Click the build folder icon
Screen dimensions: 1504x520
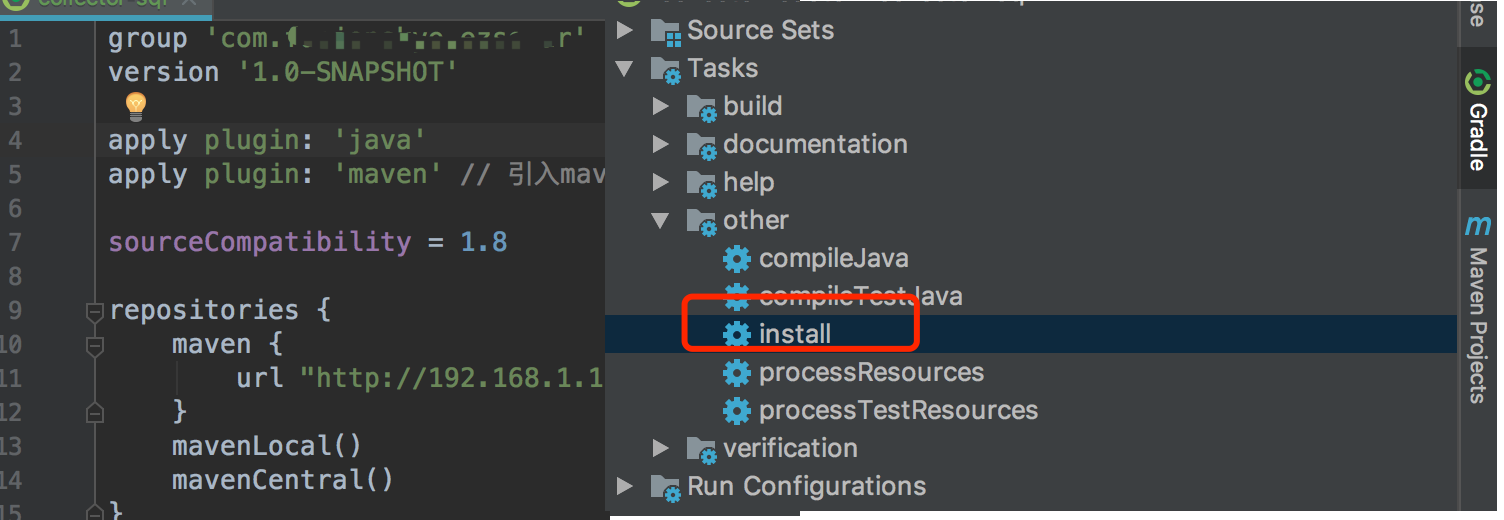(701, 107)
